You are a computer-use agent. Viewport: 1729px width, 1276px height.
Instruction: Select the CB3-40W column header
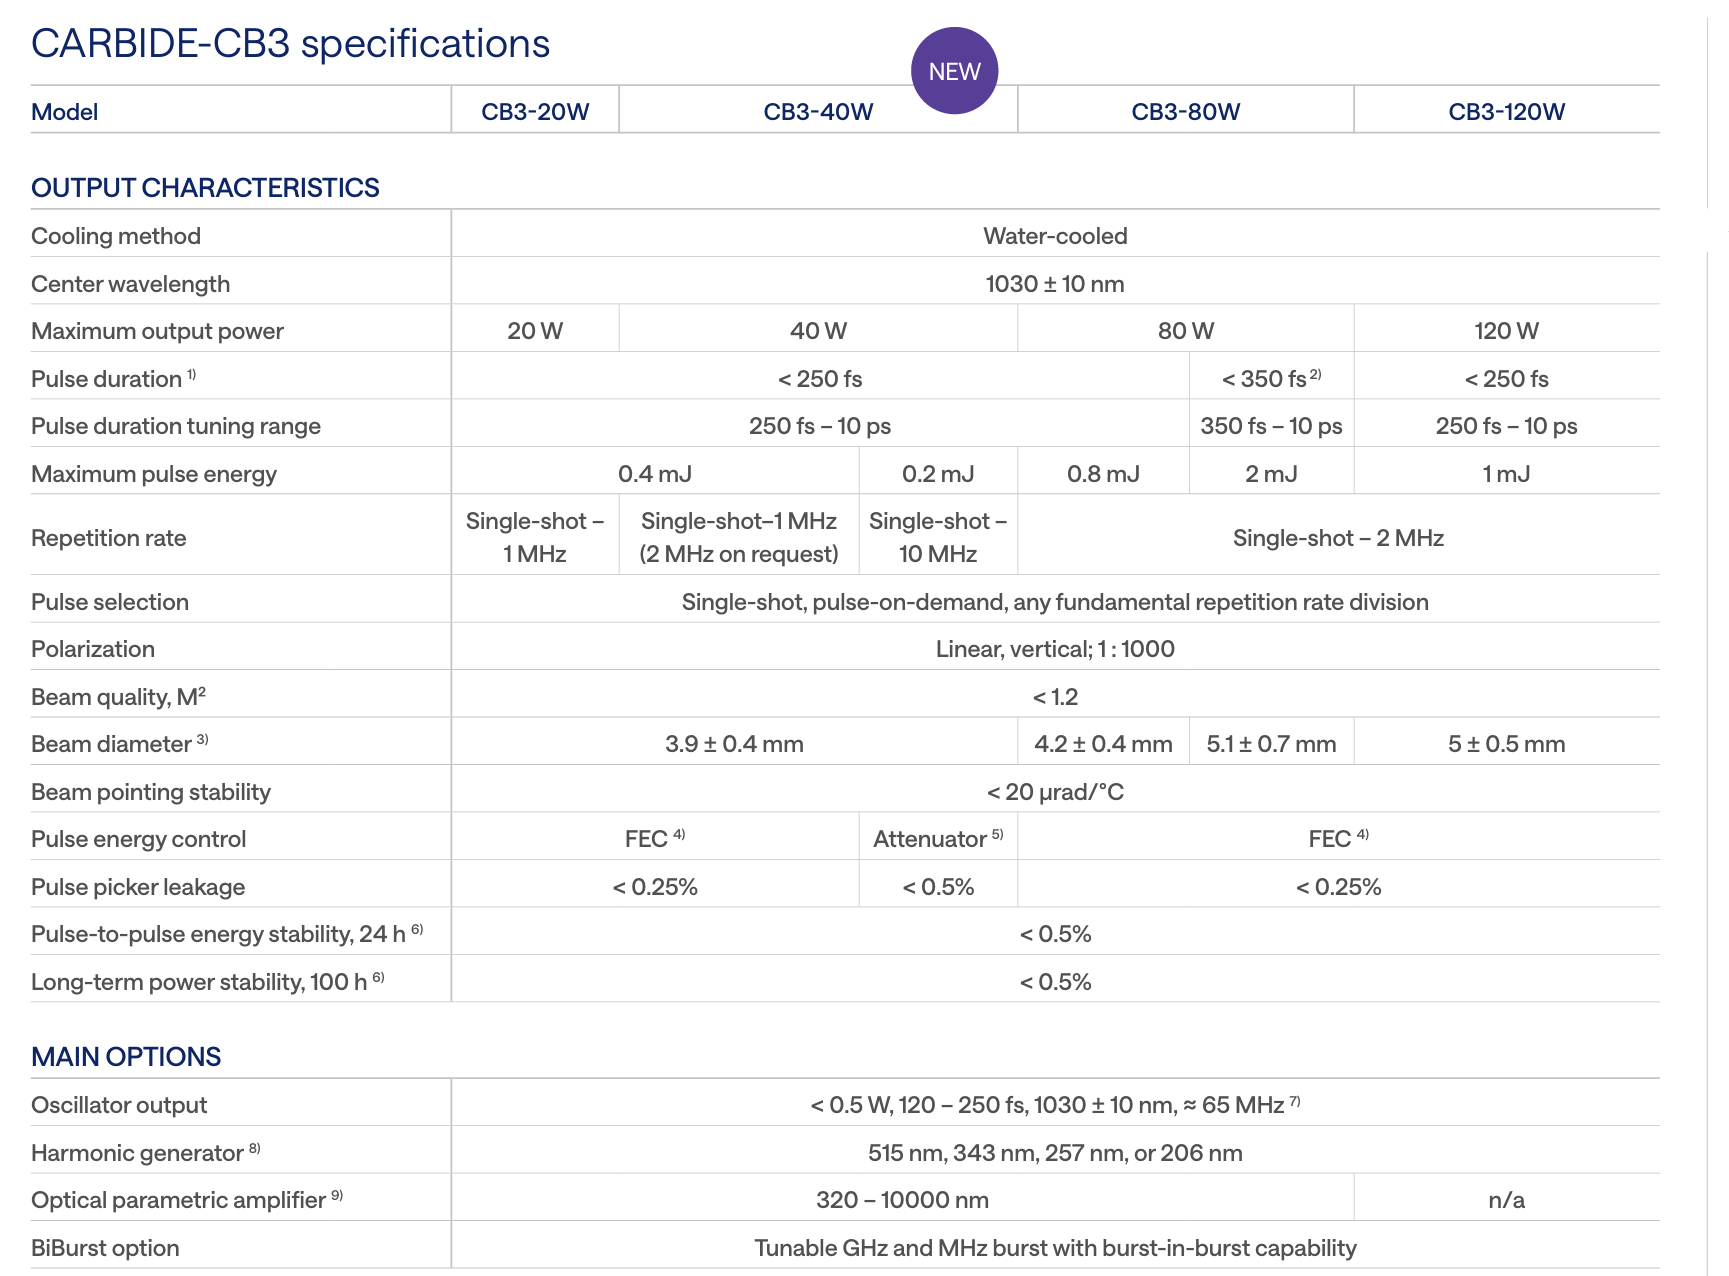coord(818,112)
